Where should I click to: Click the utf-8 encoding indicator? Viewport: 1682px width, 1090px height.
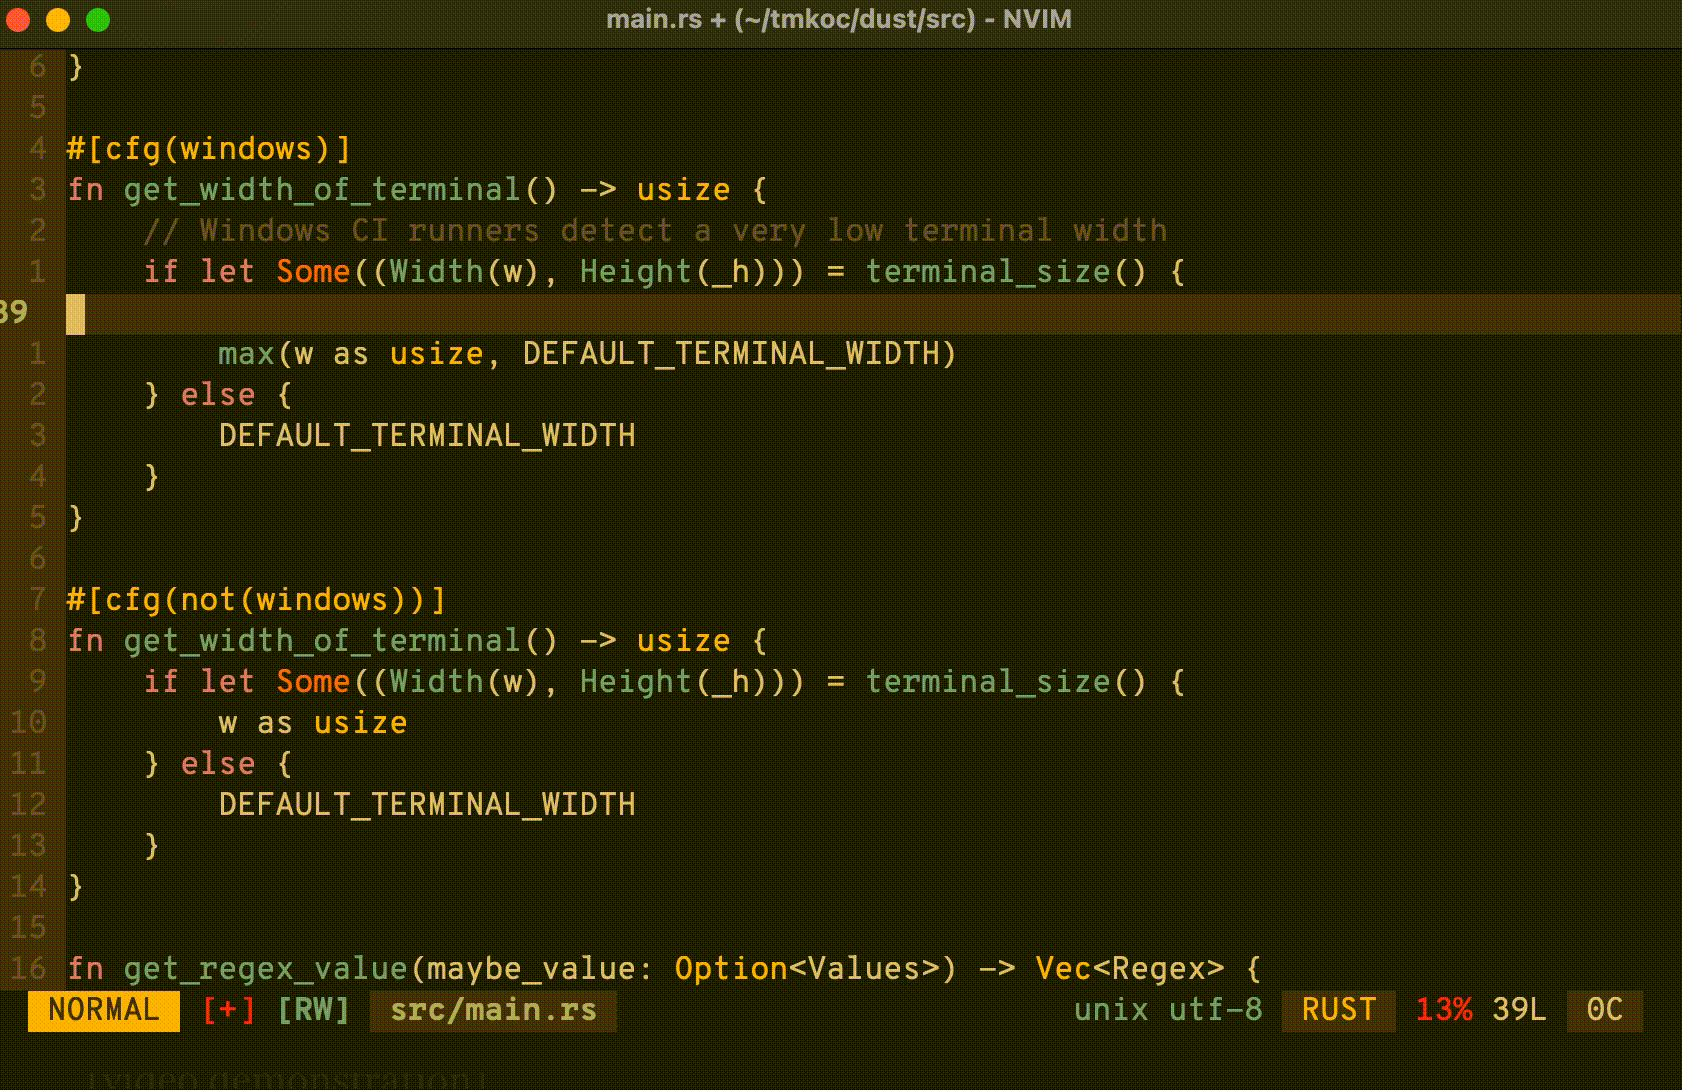[1215, 1010]
